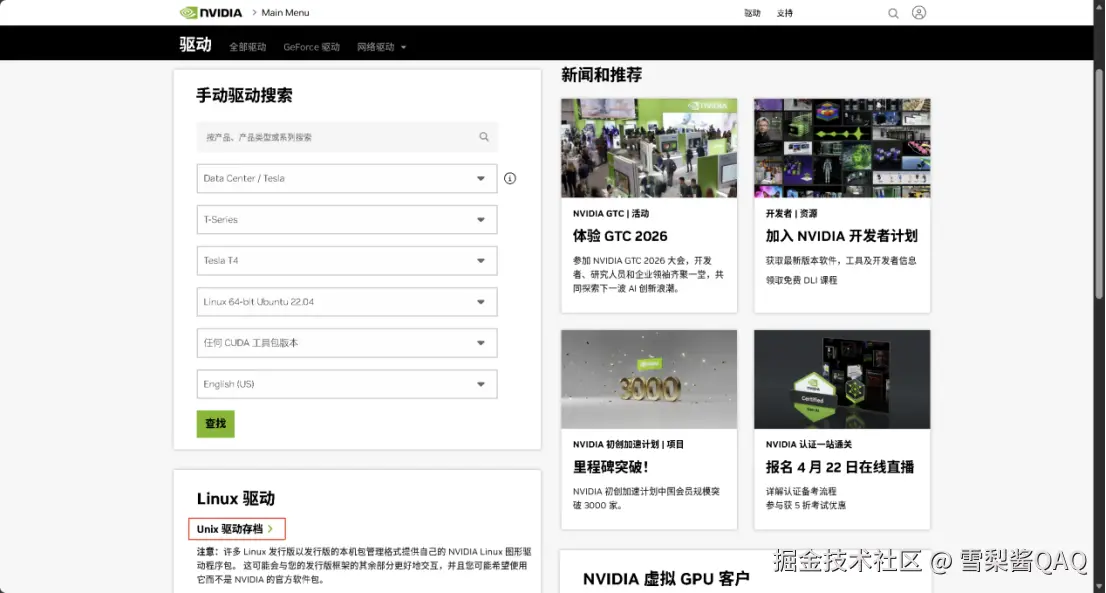Viewport: 1106px width, 593px height.
Task: Click the 开发者 | 资源 label
Action: coord(791,214)
